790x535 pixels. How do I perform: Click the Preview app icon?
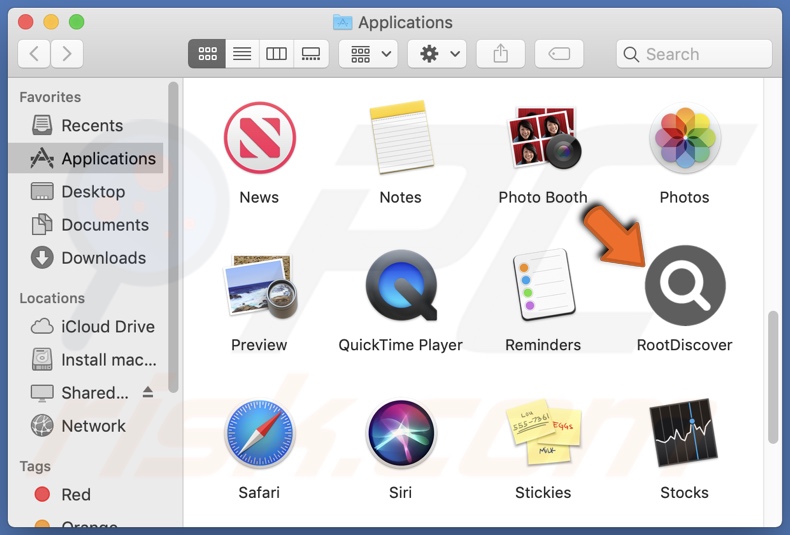pos(259,286)
